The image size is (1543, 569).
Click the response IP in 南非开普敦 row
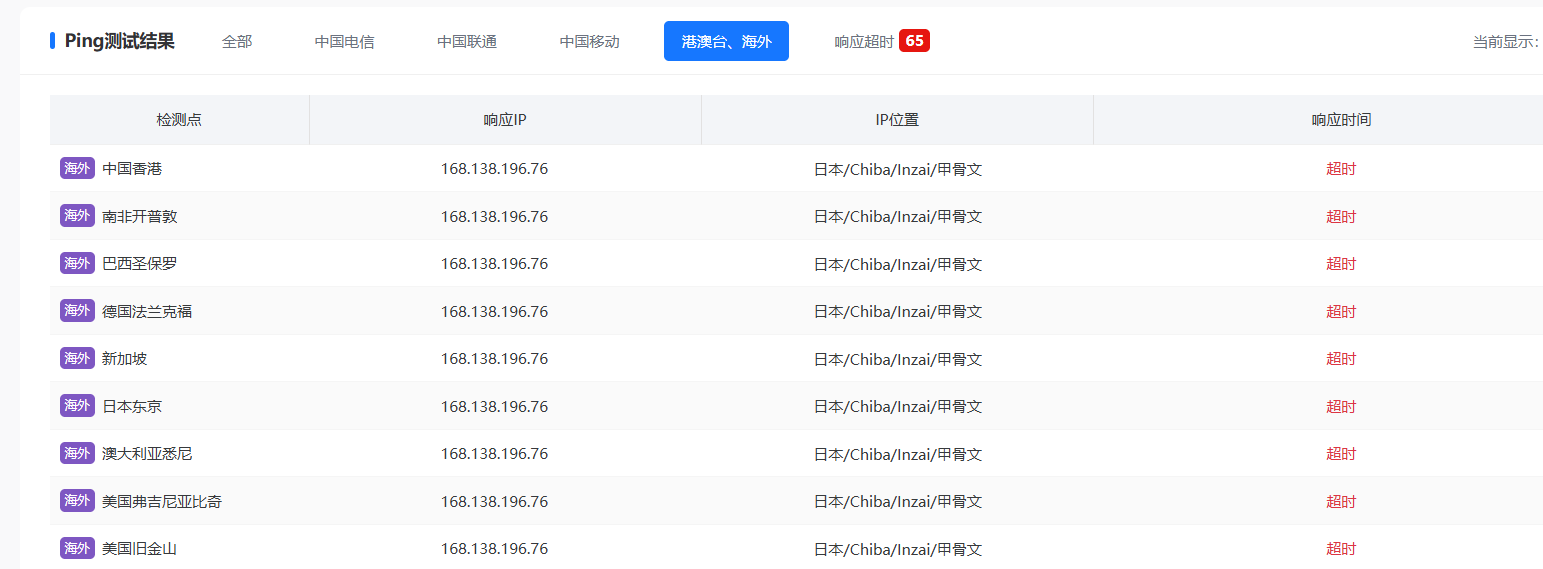[x=494, y=216]
